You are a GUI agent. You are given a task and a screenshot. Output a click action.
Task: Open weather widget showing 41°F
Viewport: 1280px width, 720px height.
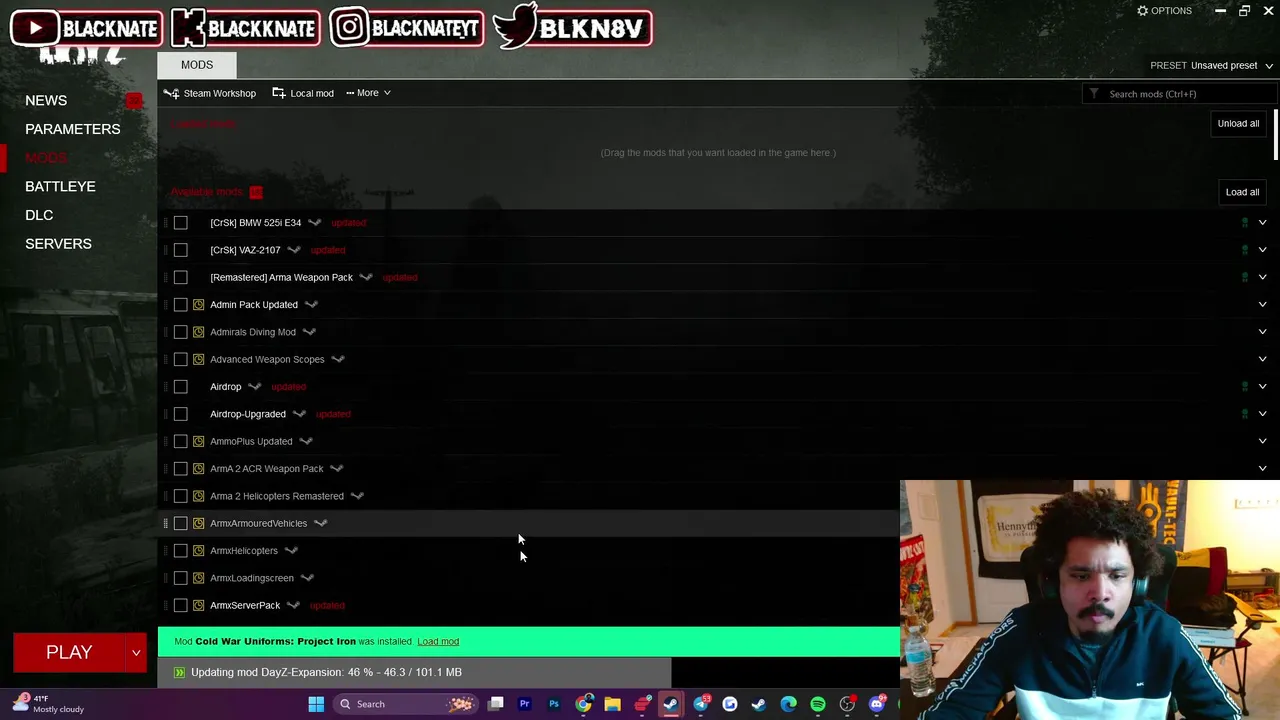tap(48, 704)
